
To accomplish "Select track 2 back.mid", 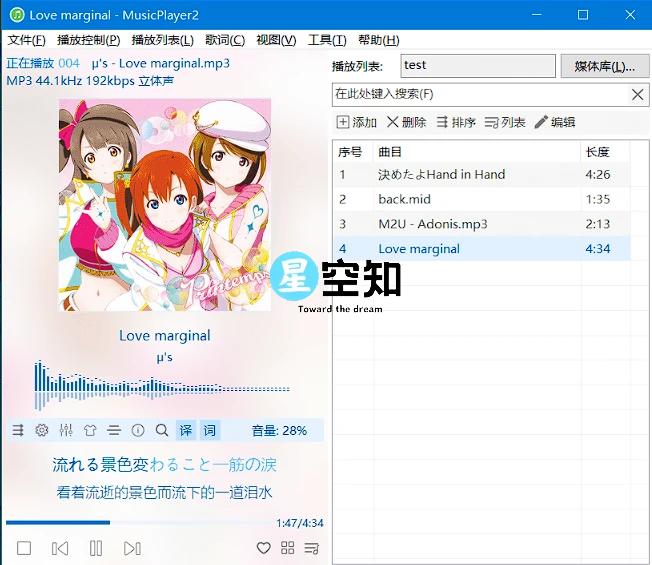I will click(x=482, y=199).
